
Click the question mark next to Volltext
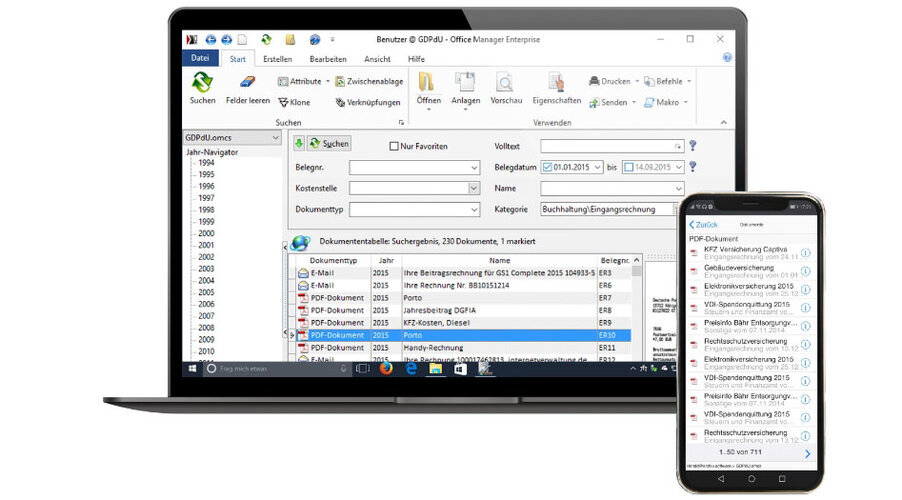(x=693, y=146)
